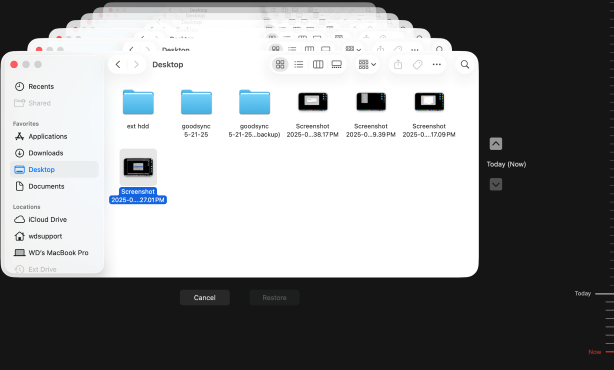Select Shared in the sidebar
Screen dimensions: 614x370
[x=54, y=103]
